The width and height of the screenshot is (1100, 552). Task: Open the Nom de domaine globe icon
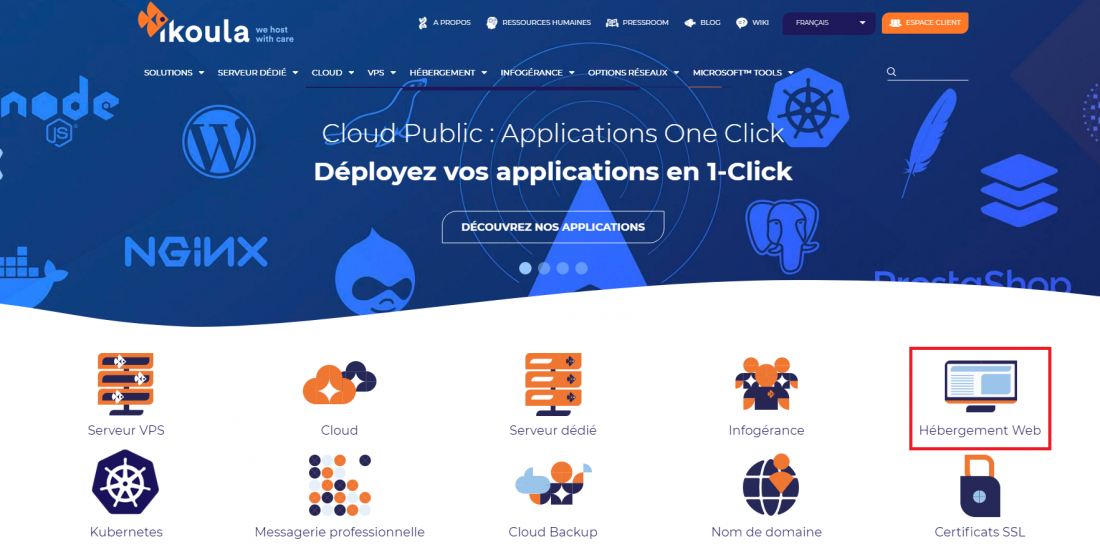(770, 484)
